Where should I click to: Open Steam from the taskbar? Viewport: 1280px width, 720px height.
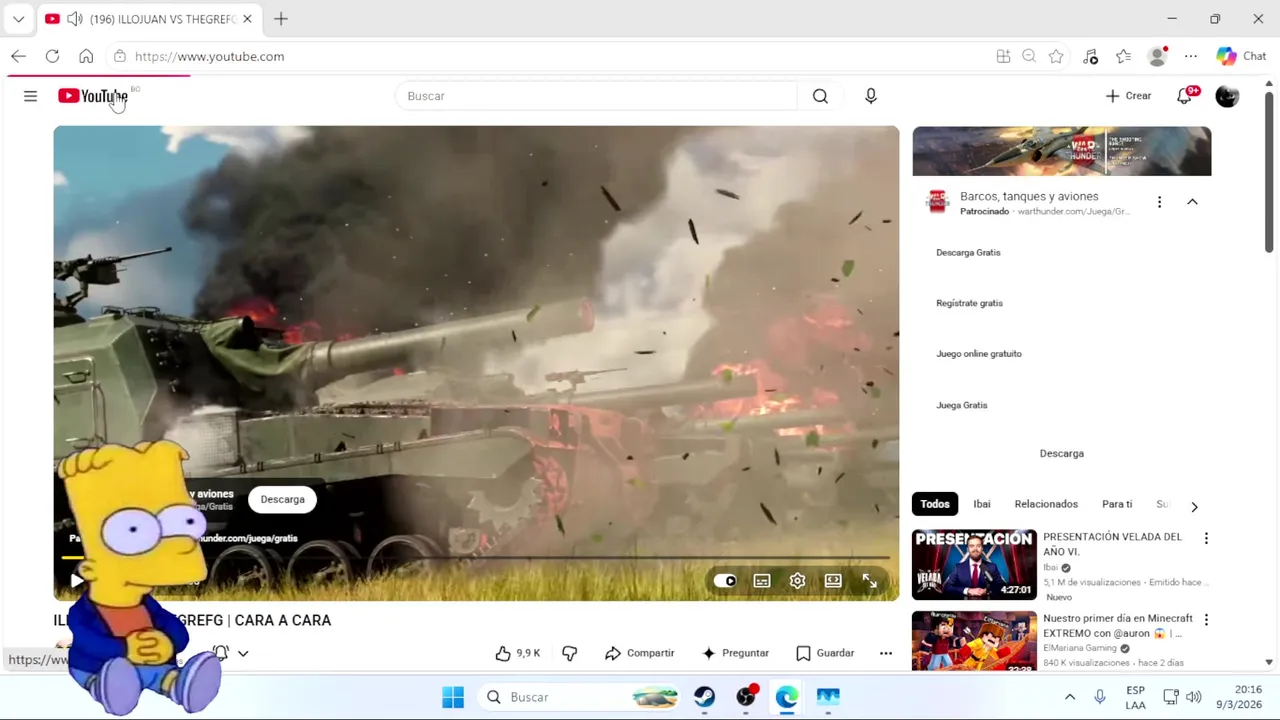[x=705, y=697]
